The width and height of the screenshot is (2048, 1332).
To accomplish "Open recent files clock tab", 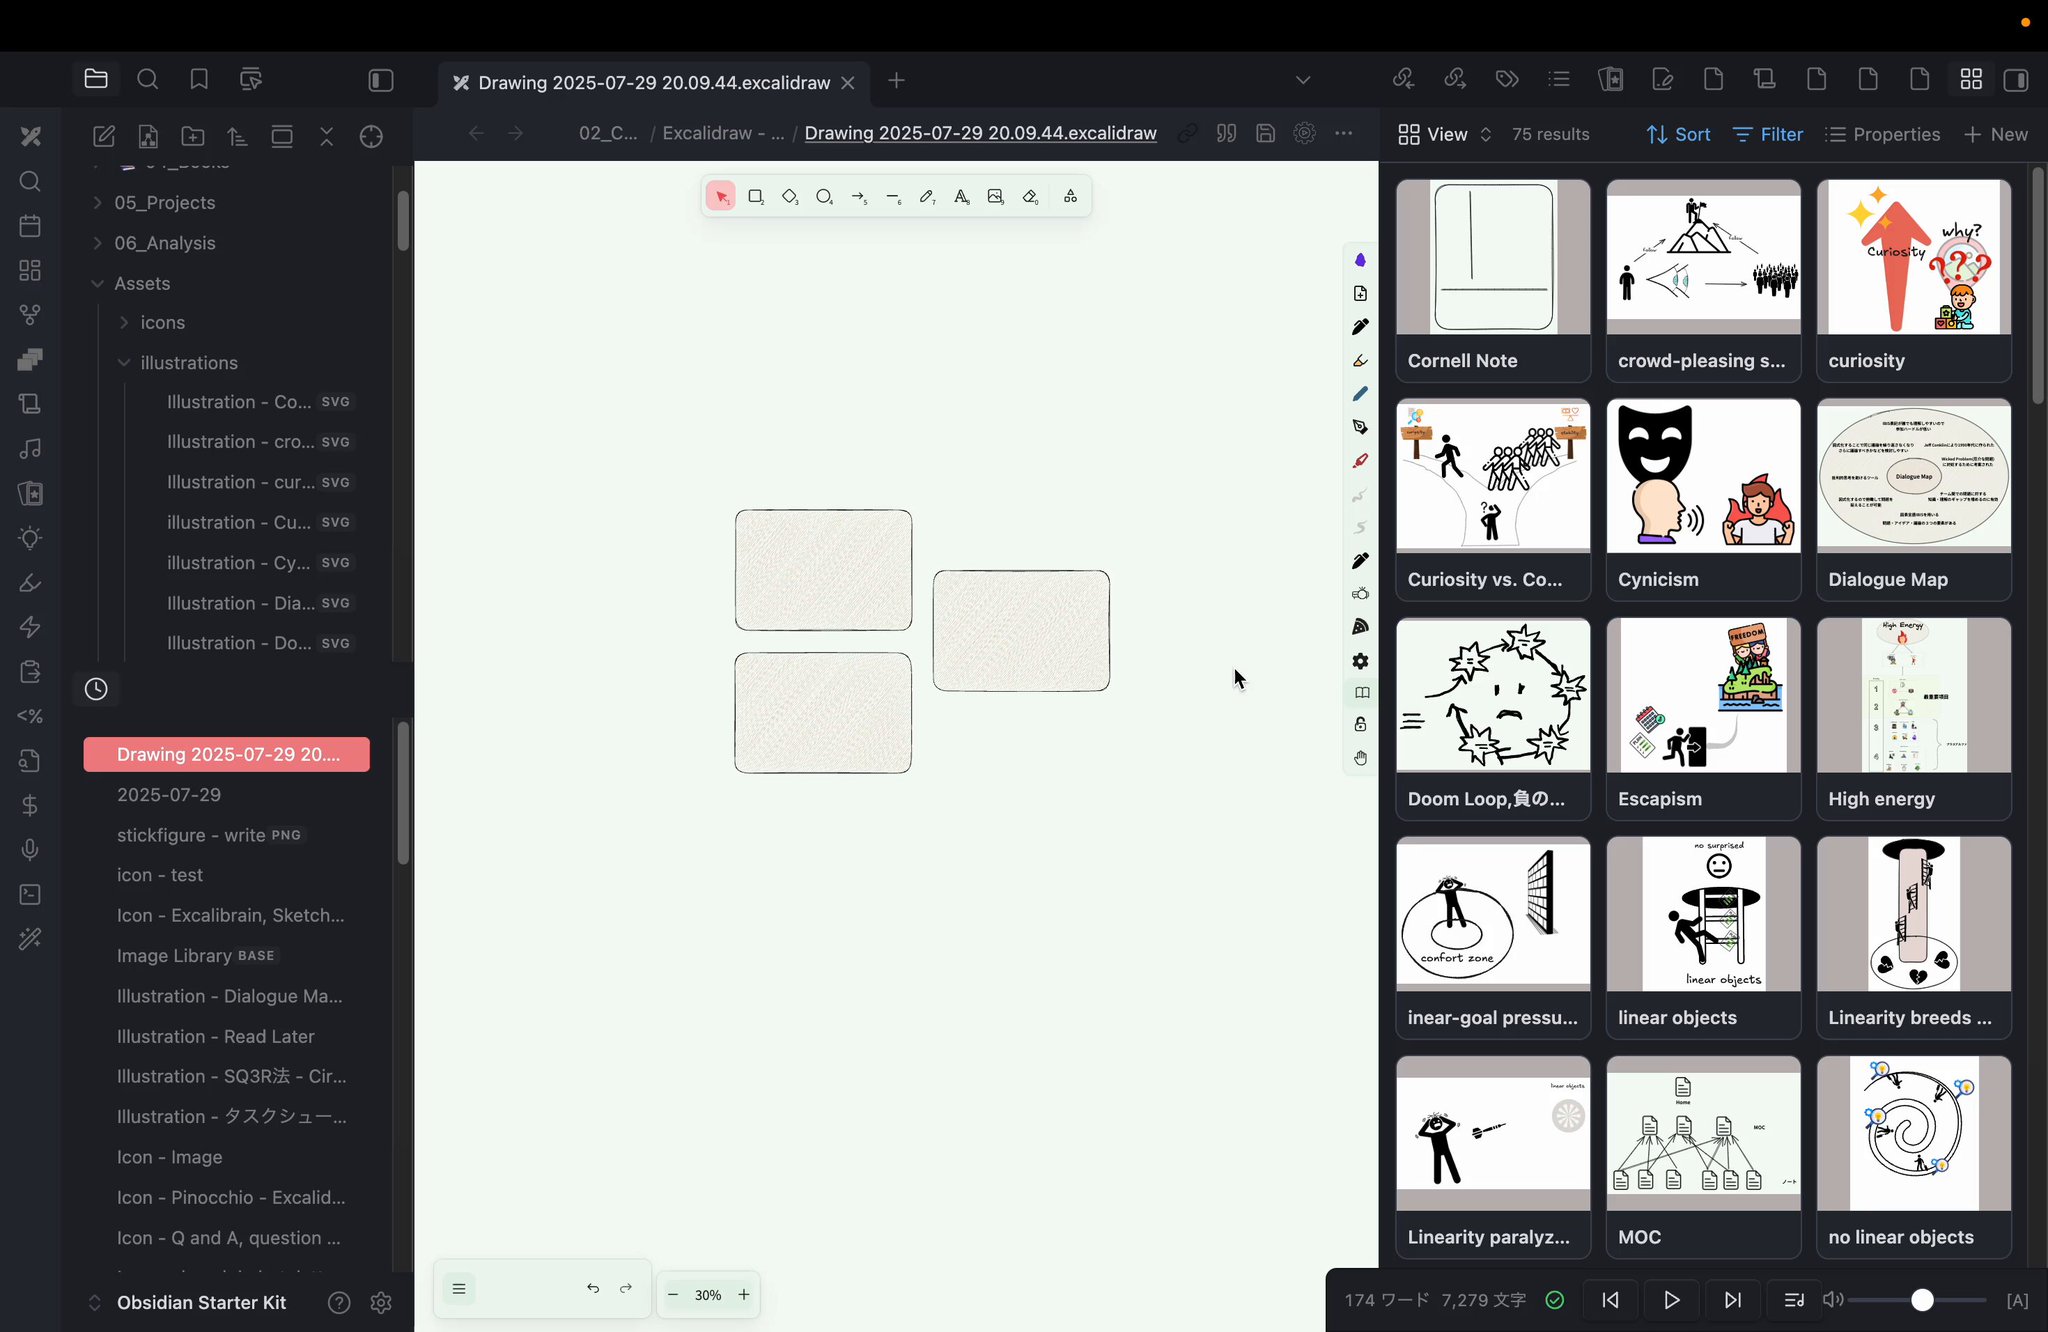I will pyautogui.click(x=96, y=689).
